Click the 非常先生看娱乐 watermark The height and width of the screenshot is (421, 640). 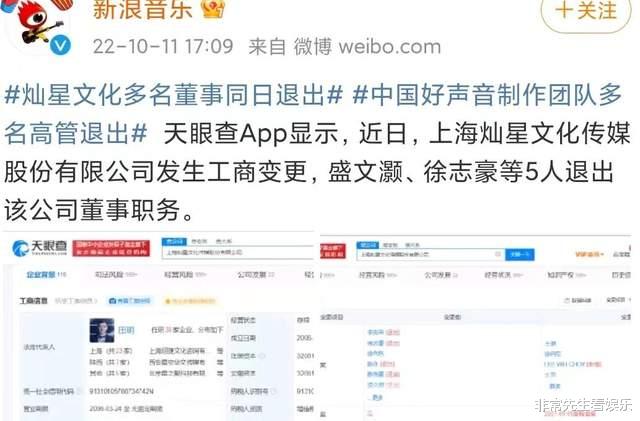click(x=584, y=405)
